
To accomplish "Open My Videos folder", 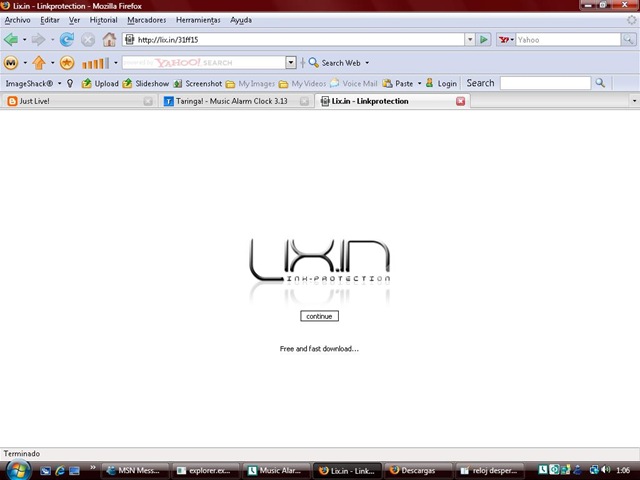I will 302,84.
